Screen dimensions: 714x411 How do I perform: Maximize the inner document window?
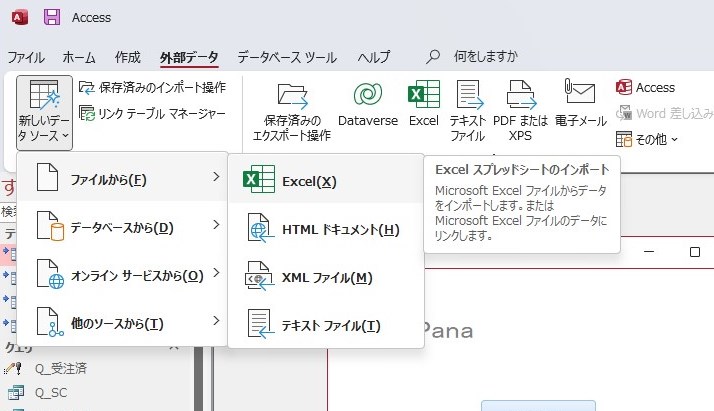pos(695,252)
